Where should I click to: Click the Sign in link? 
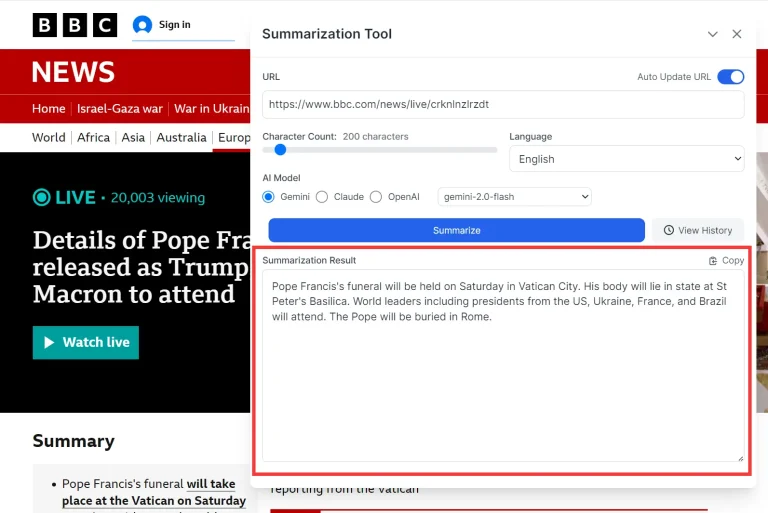(x=174, y=24)
